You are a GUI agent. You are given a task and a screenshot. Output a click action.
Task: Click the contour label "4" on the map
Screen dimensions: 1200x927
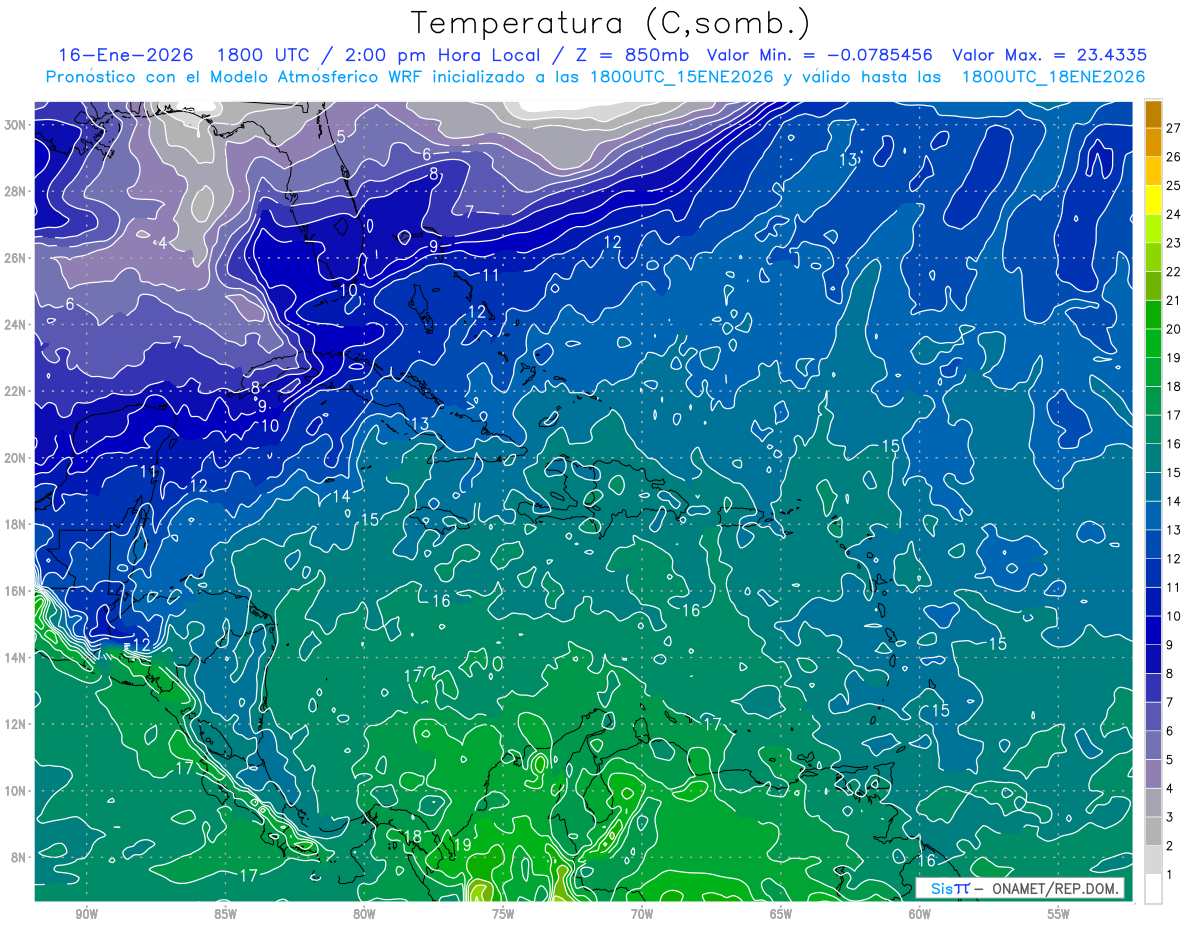(162, 242)
